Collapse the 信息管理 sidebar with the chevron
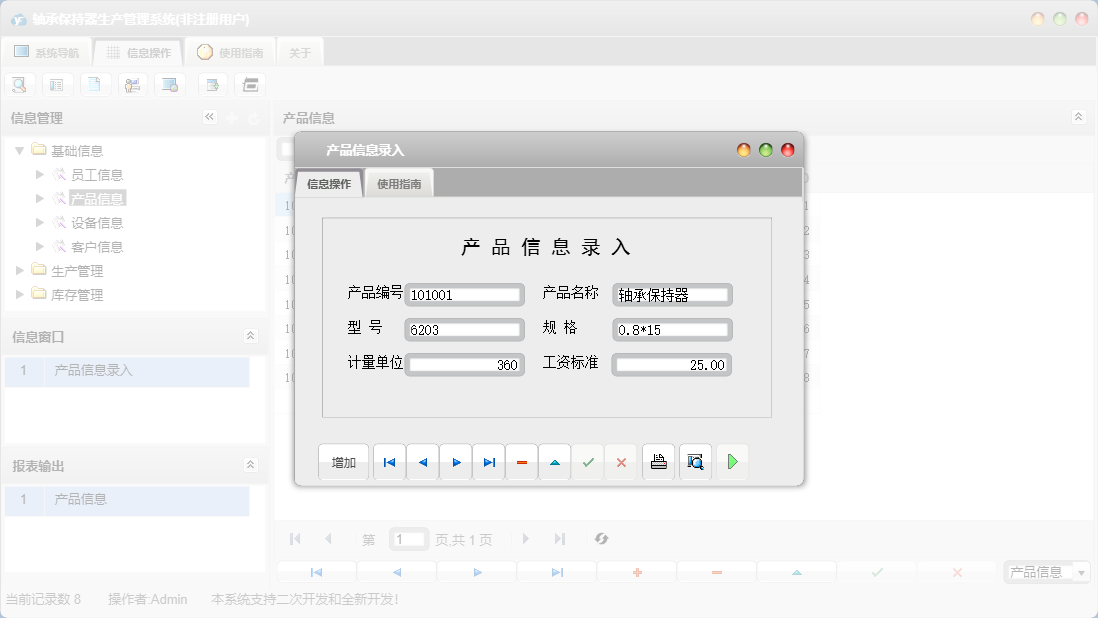This screenshot has width=1098, height=618. point(210,117)
